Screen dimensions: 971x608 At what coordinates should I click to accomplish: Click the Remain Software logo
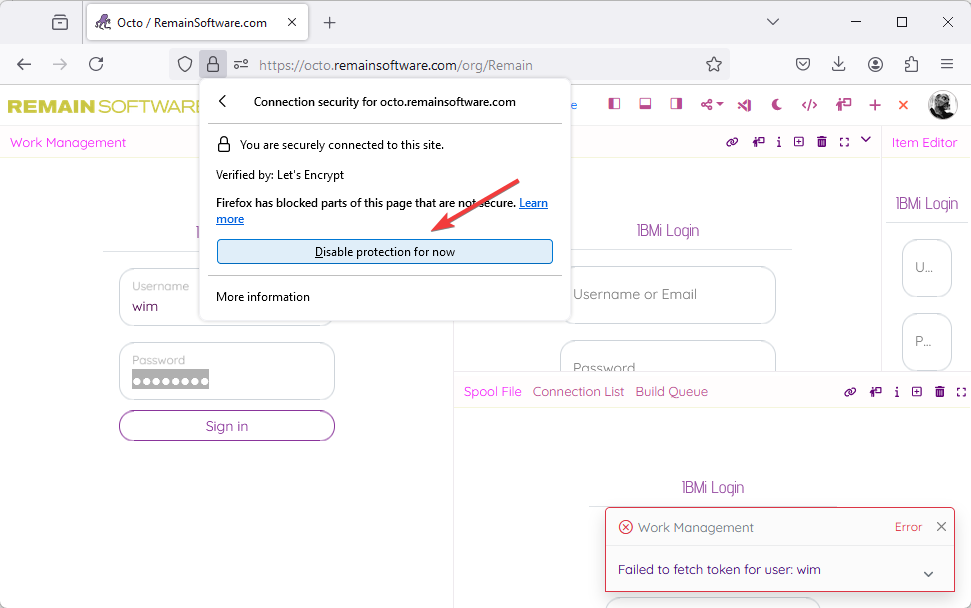[104, 106]
